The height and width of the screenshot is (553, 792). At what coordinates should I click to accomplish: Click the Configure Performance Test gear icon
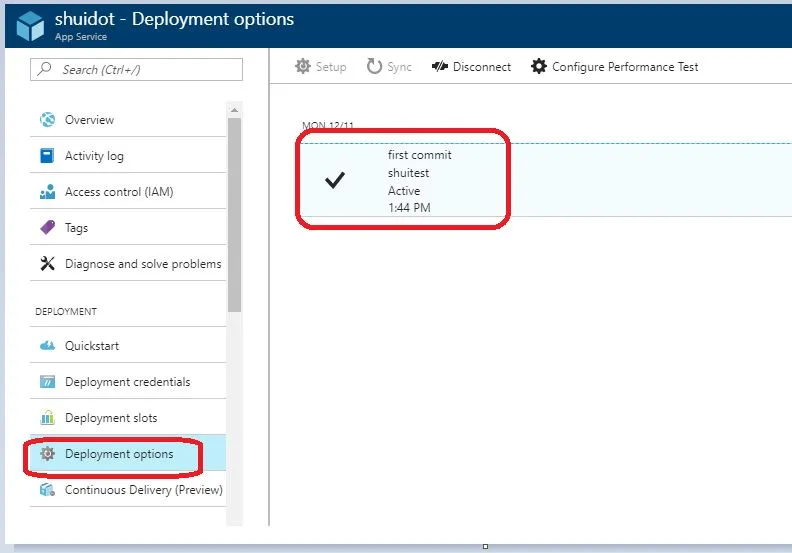[539, 66]
